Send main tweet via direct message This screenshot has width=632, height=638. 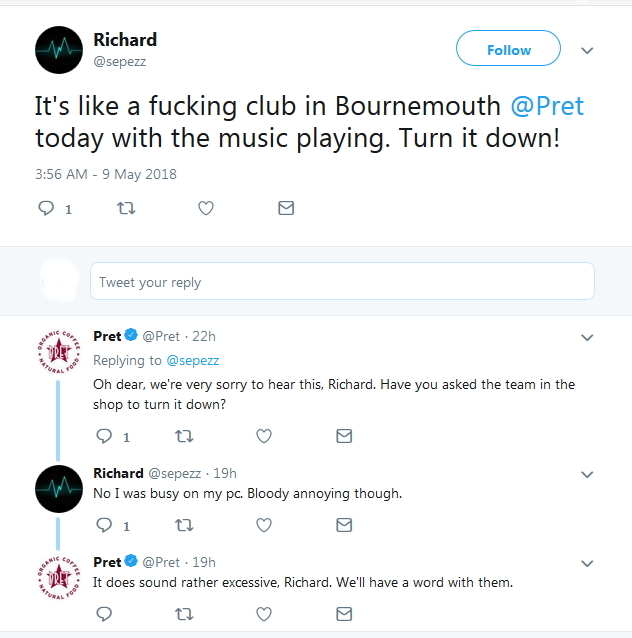286,208
